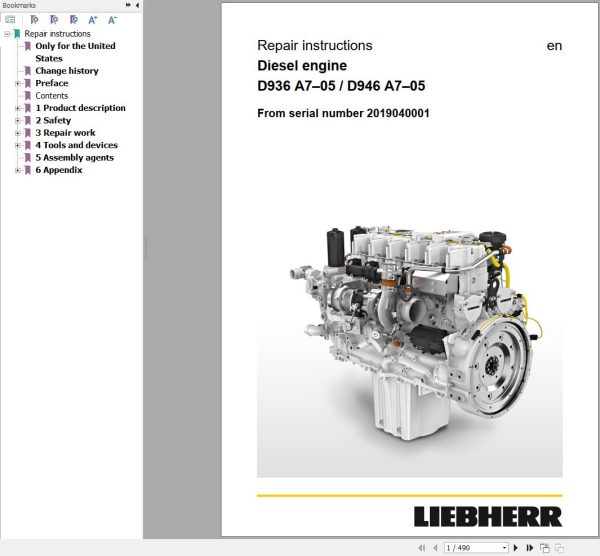600x556 pixels.
Task: Click the previous view icon in status bar
Action: point(545,548)
